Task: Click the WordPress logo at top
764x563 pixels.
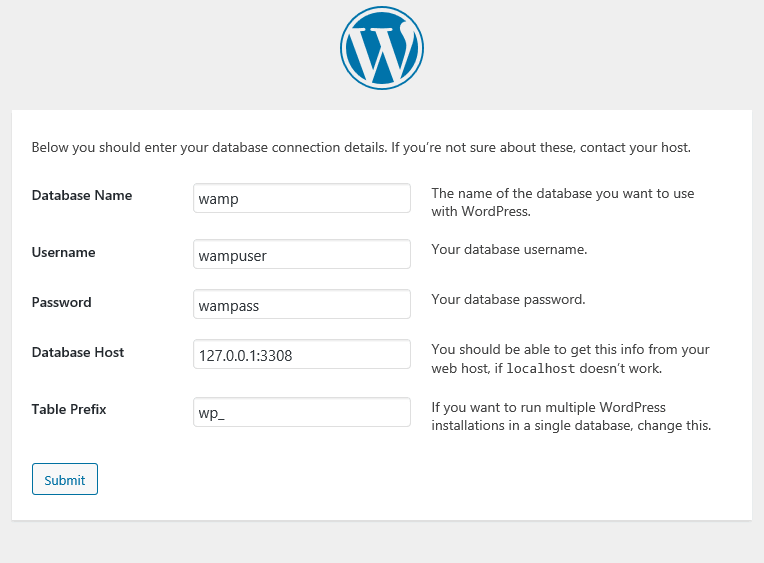Action: [382, 48]
